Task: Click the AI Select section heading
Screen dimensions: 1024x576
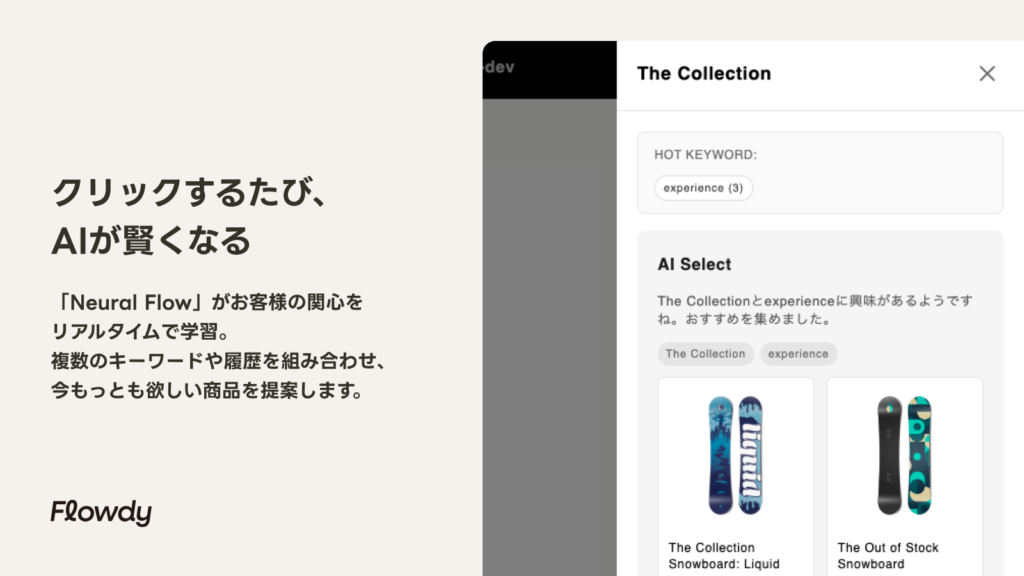Action: 694,264
